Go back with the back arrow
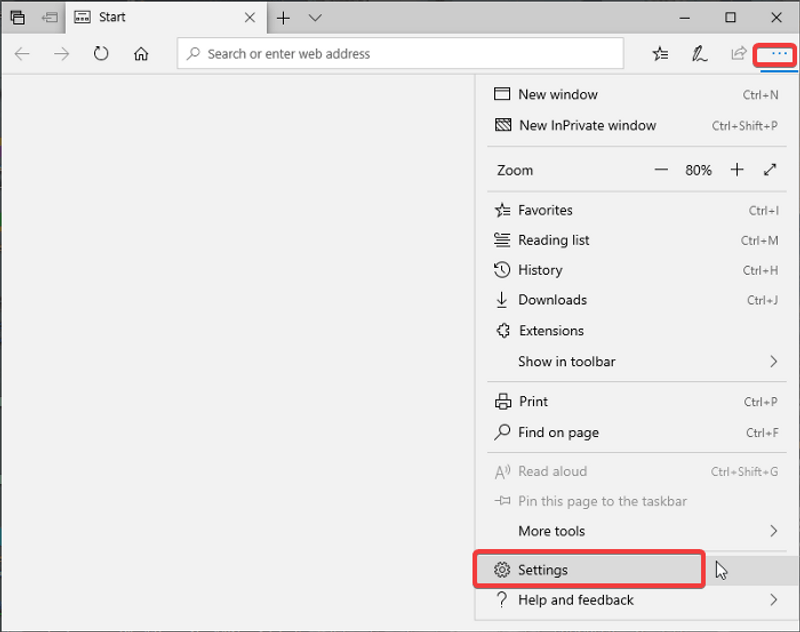The height and width of the screenshot is (632, 800). tap(22, 54)
